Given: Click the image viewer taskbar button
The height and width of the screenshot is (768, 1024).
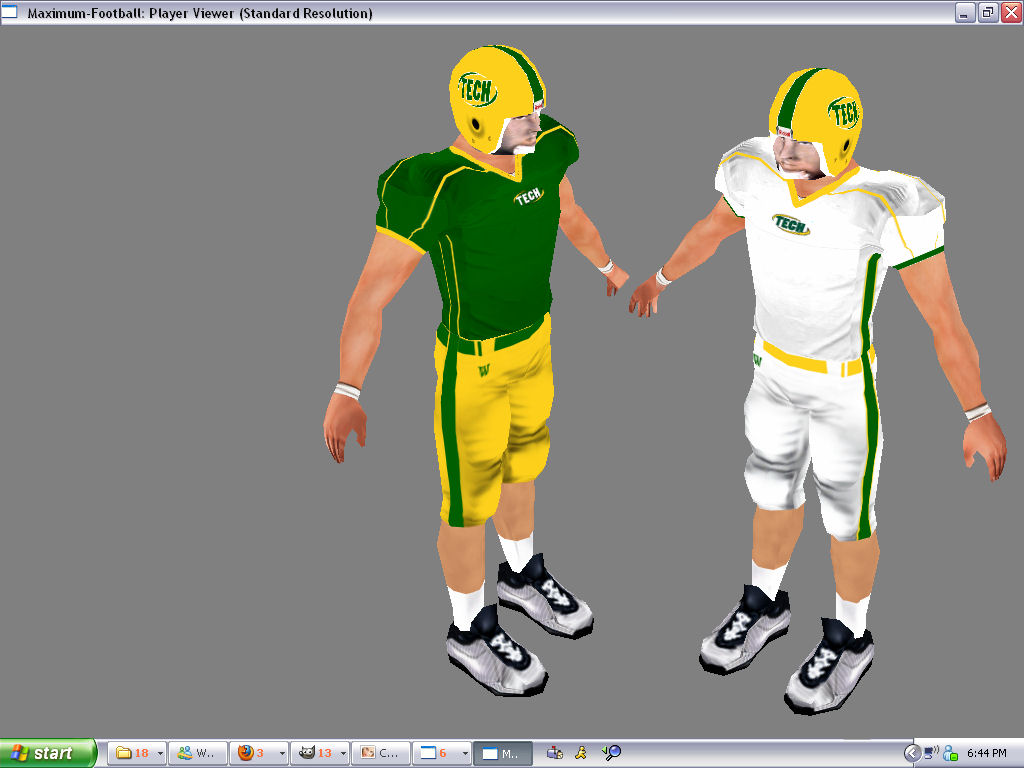Looking at the screenshot, I should (x=378, y=753).
